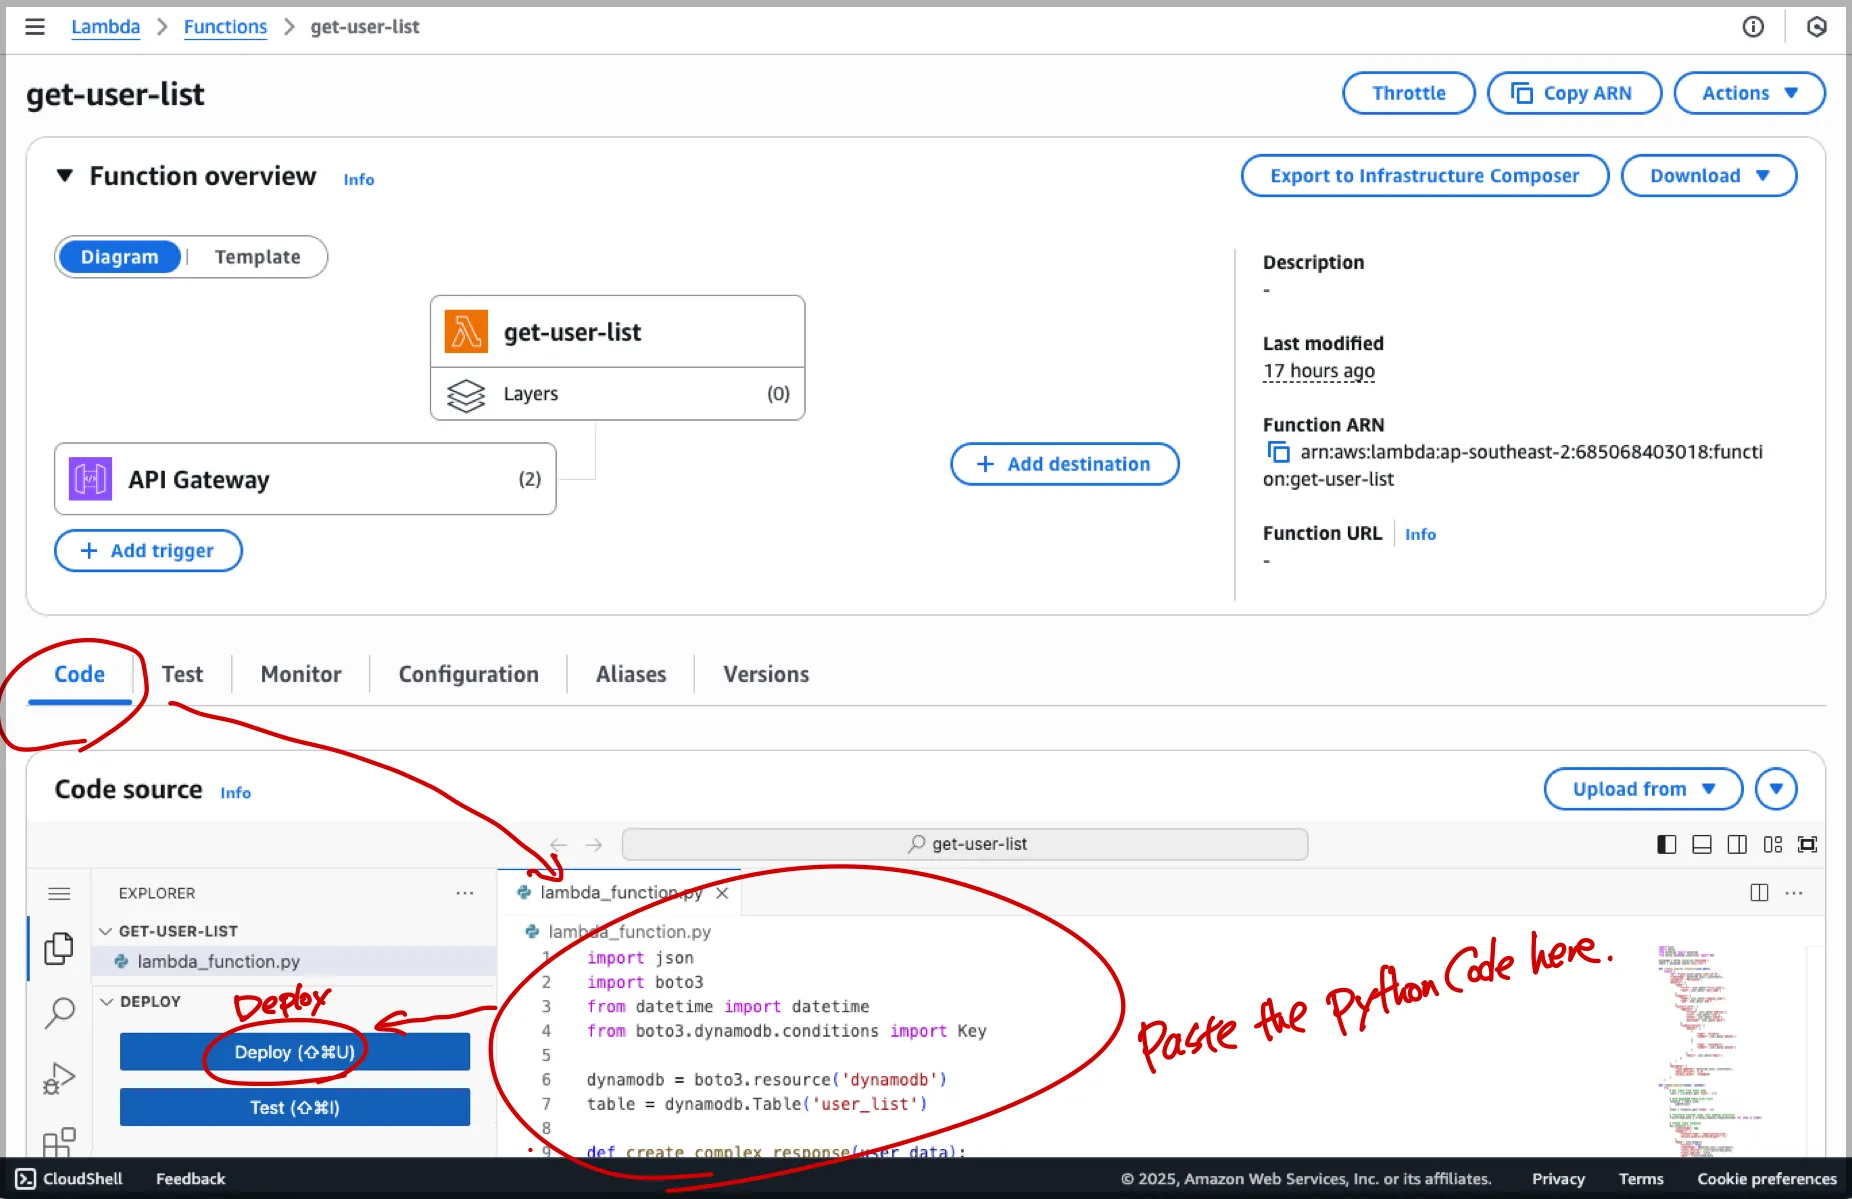Switch to the Versions tab
Screen dimensions: 1852x1199
click(767, 674)
